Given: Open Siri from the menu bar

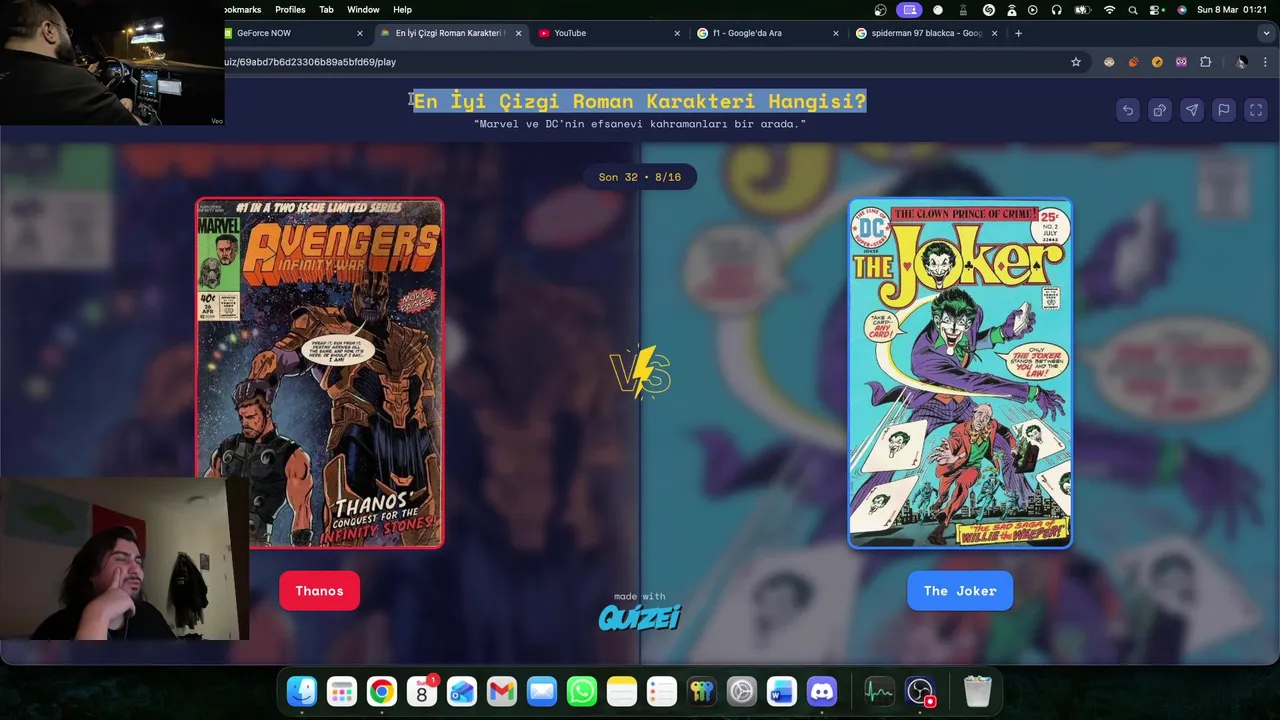Looking at the screenshot, I should [x=1182, y=9].
